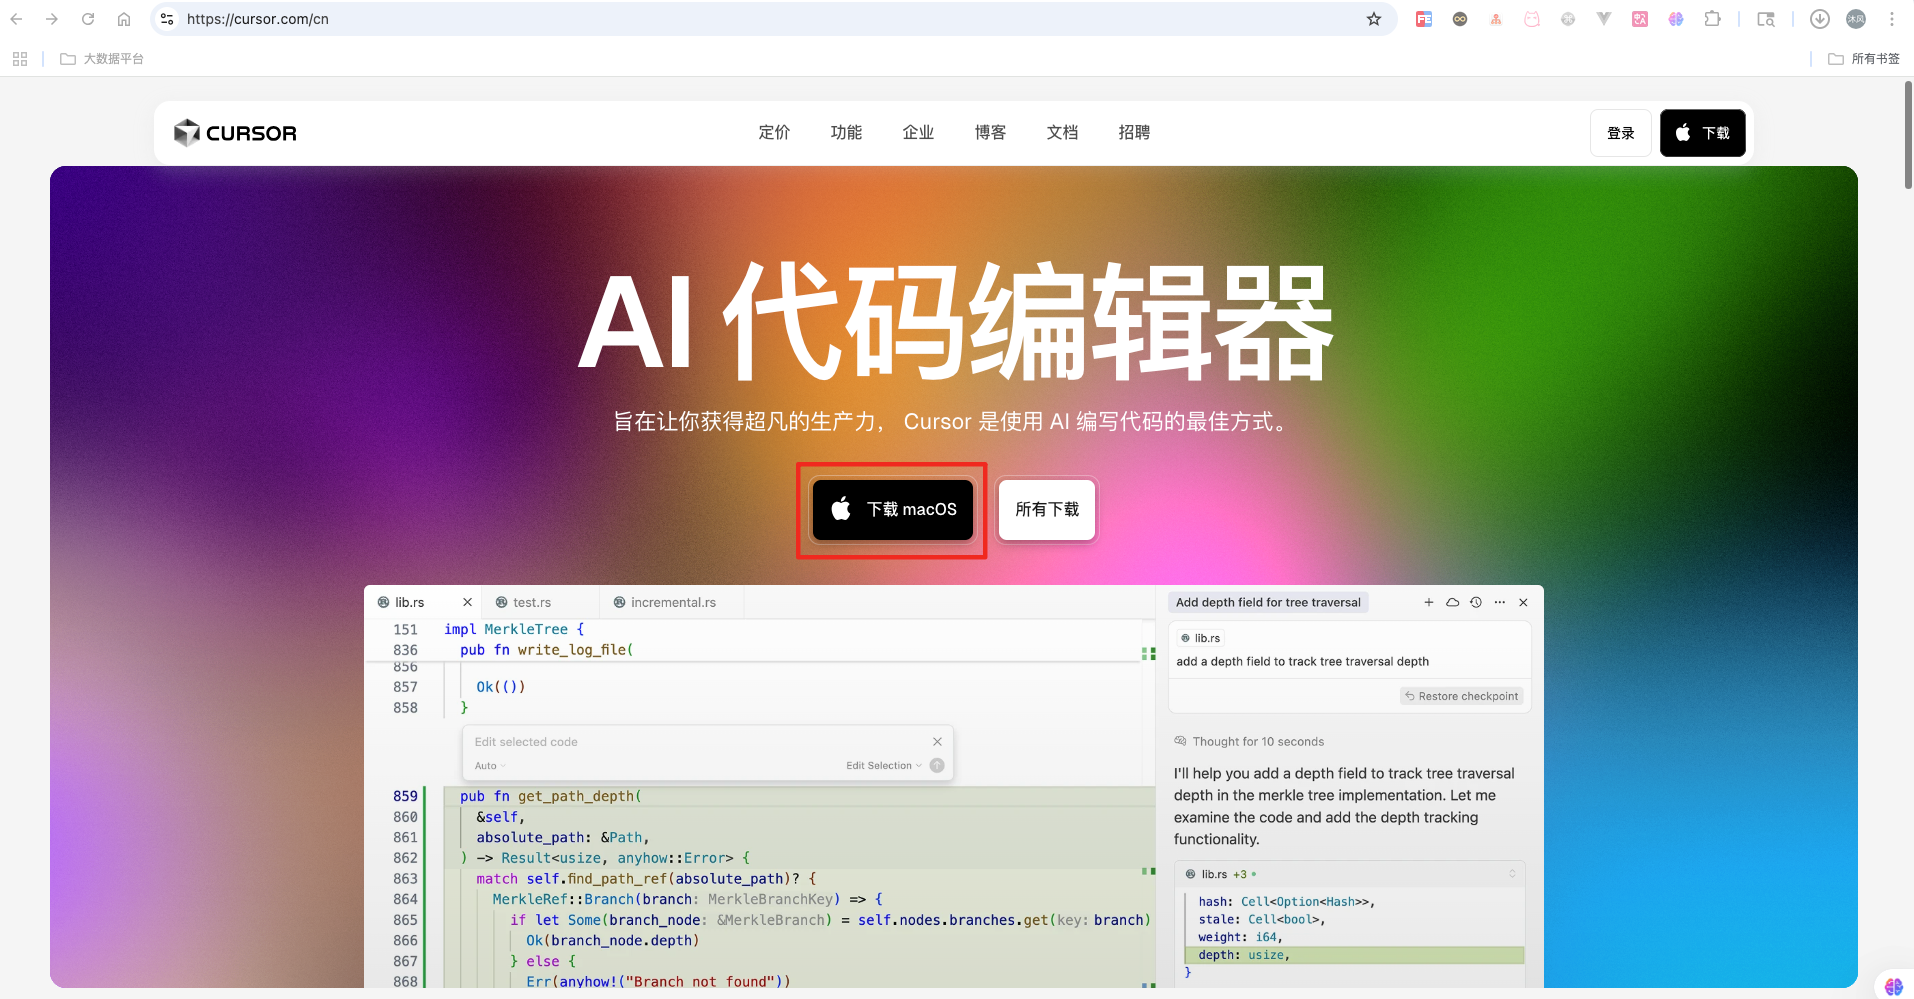This screenshot has width=1914, height=999.
Task: Open the 招聘 nav item
Action: click(x=1134, y=132)
